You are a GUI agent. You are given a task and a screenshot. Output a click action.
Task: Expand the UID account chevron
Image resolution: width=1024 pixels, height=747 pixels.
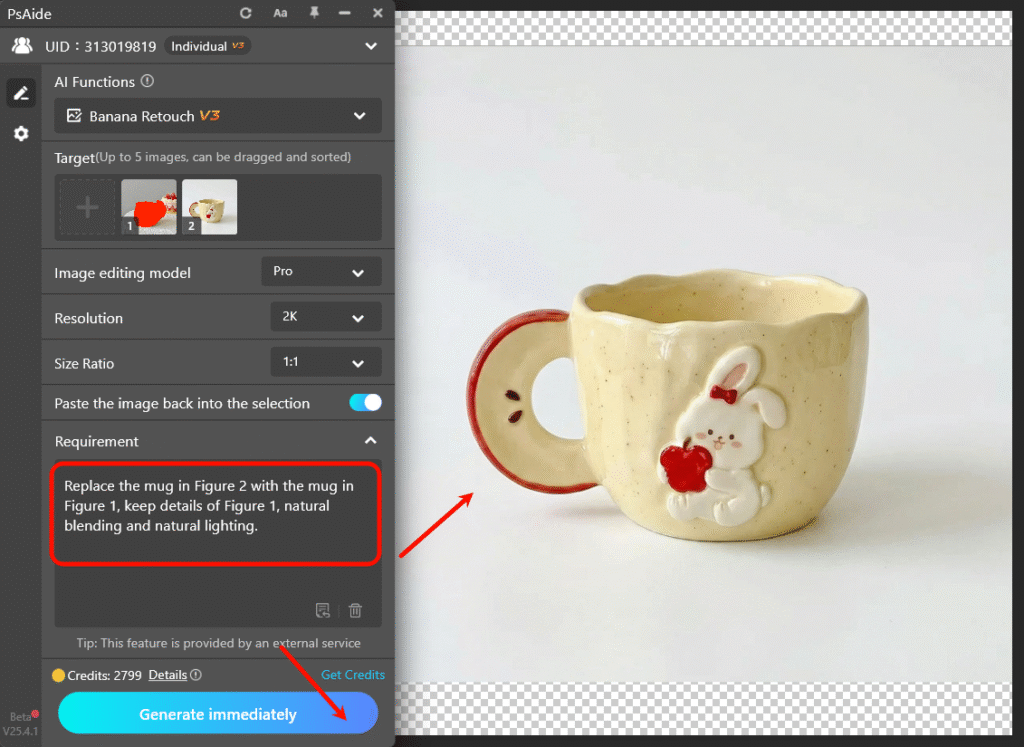tap(371, 46)
